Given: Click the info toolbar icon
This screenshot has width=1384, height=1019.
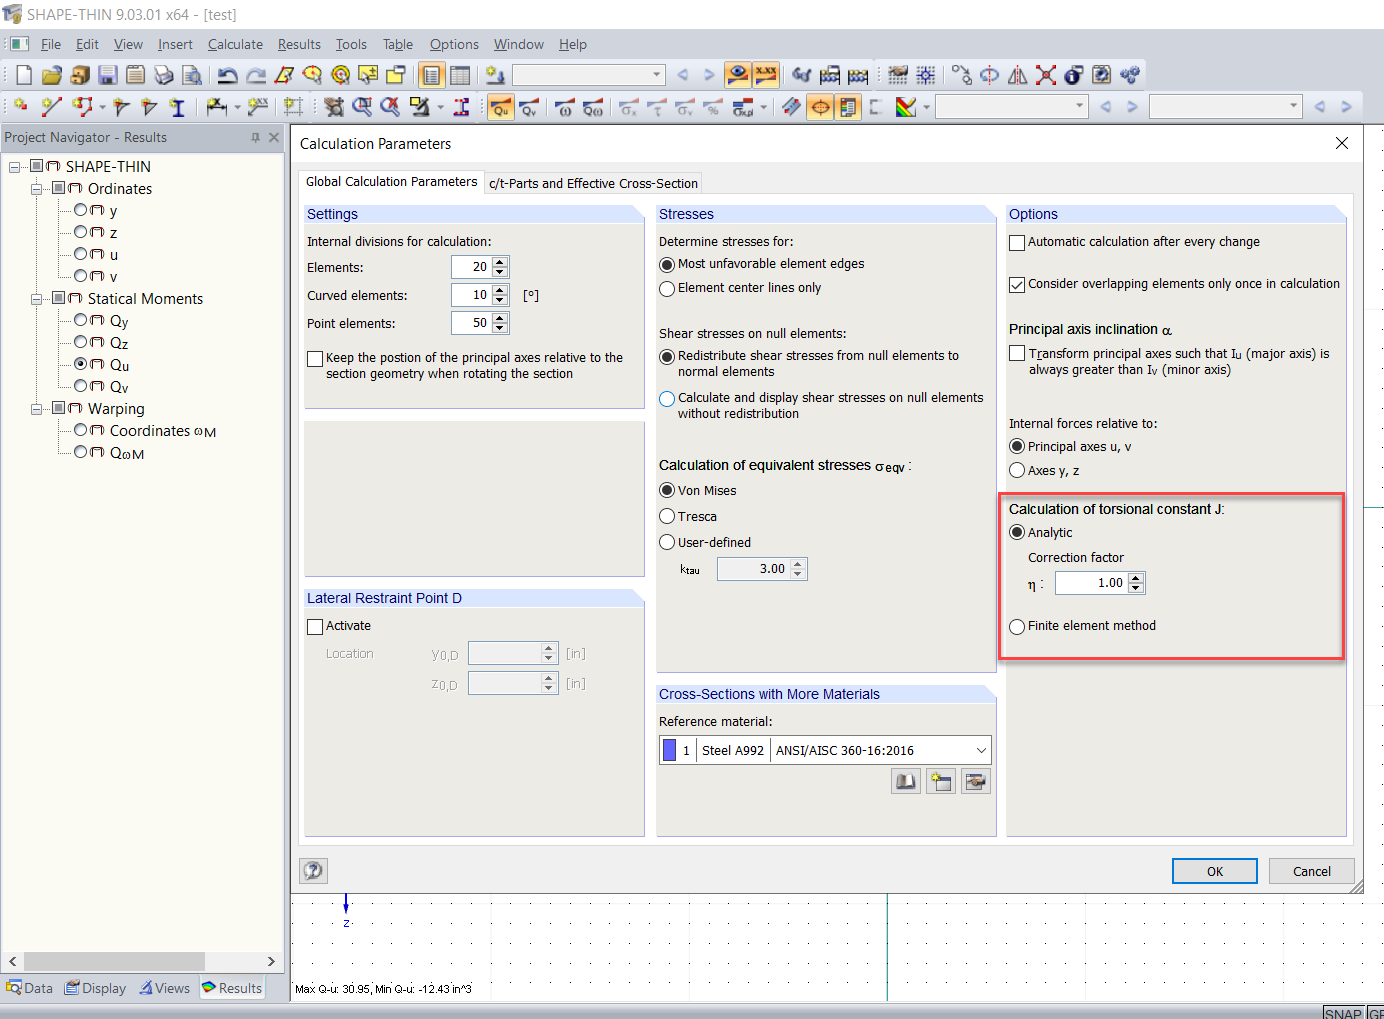Looking at the screenshot, I should coord(1072,75).
